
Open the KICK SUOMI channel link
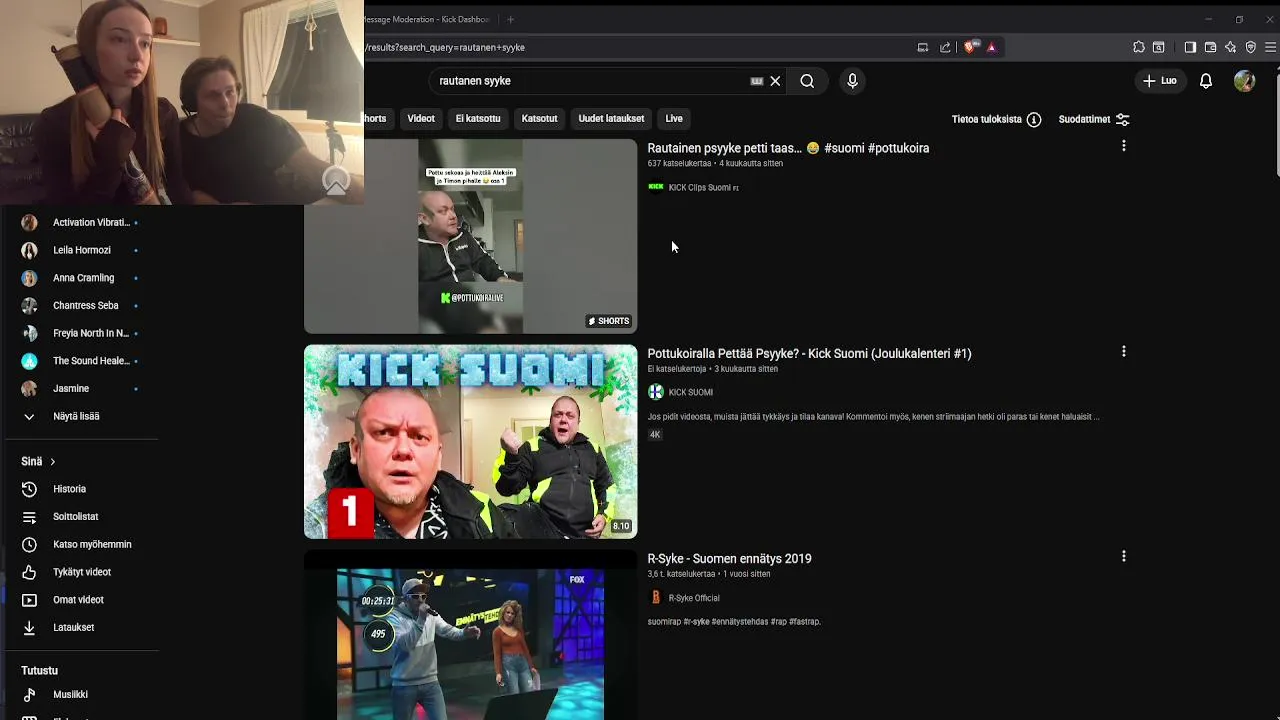click(x=690, y=392)
